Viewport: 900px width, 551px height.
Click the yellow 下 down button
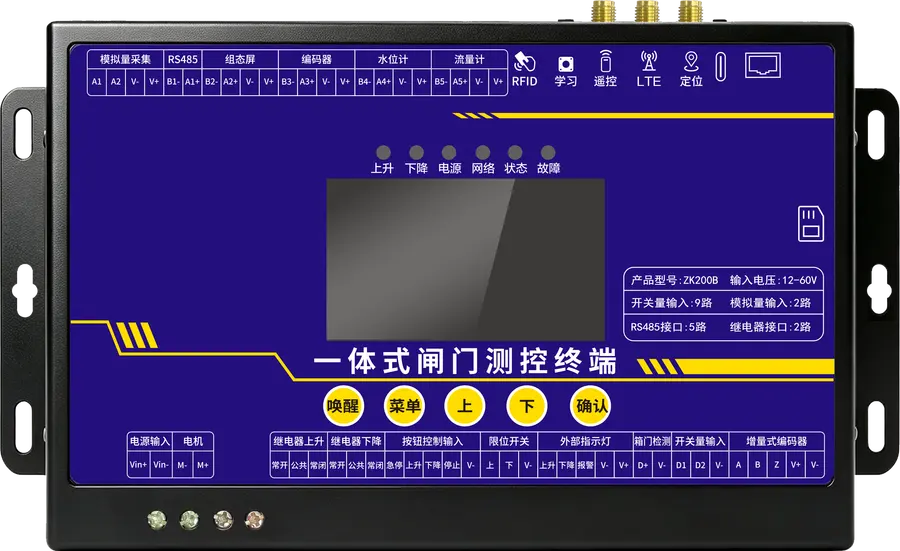(526, 406)
